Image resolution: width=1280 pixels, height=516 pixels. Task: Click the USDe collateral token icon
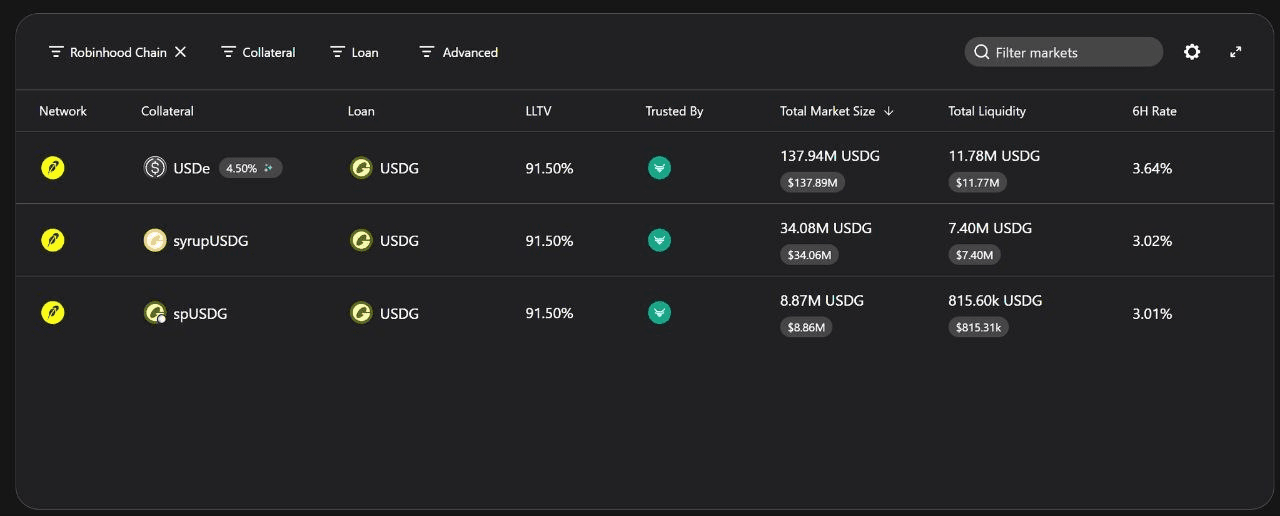tap(155, 168)
